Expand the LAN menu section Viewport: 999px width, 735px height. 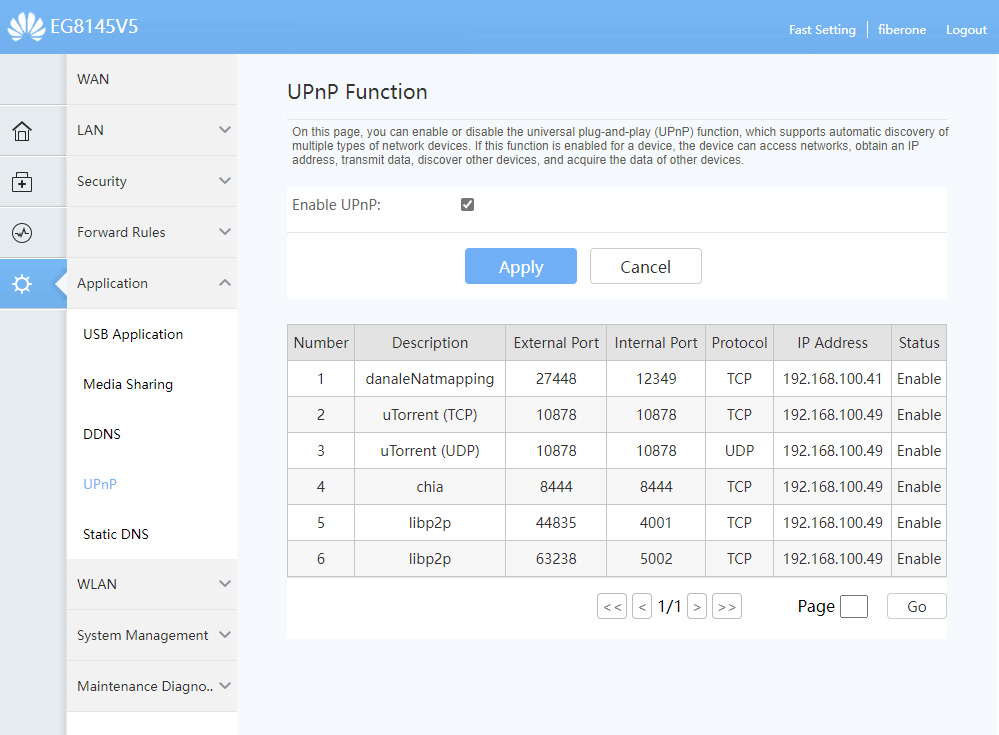tap(151, 130)
